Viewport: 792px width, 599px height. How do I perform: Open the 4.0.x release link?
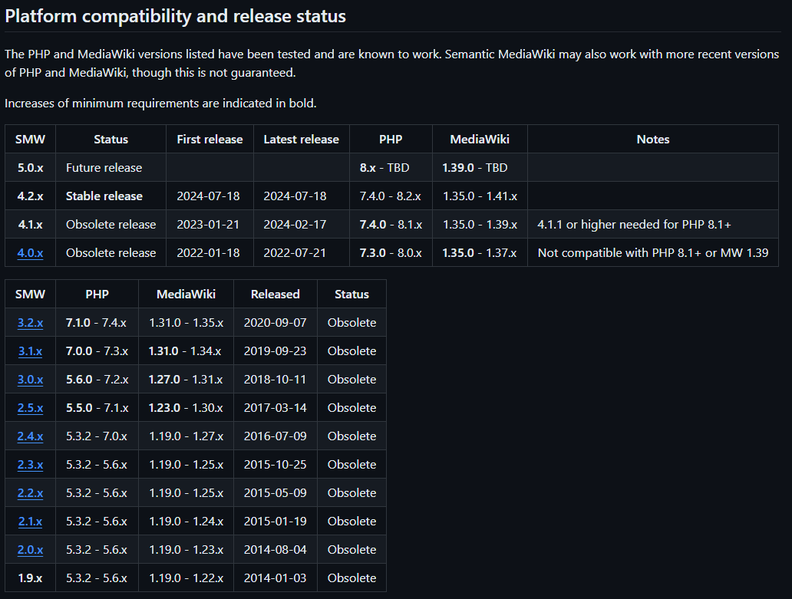click(30, 253)
